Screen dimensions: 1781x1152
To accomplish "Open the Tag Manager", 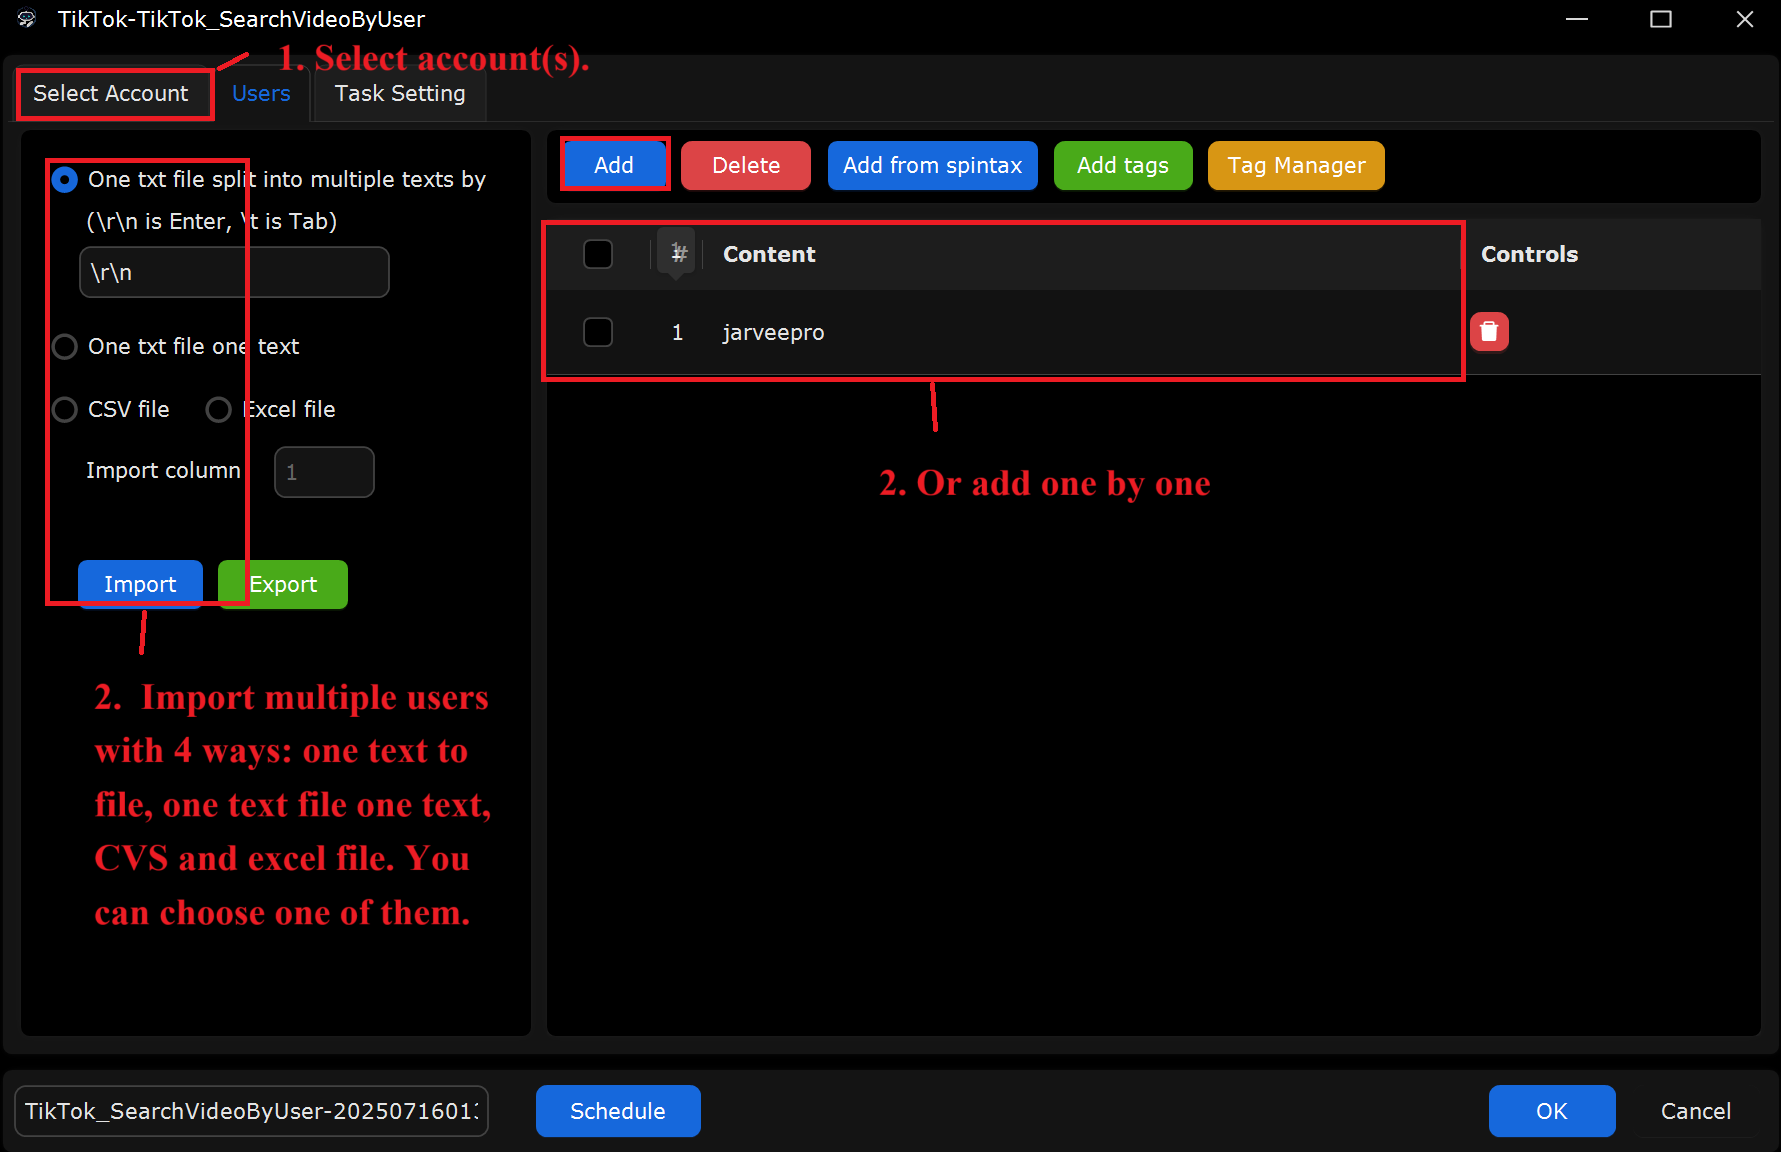I will pyautogui.click(x=1296, y=165).
